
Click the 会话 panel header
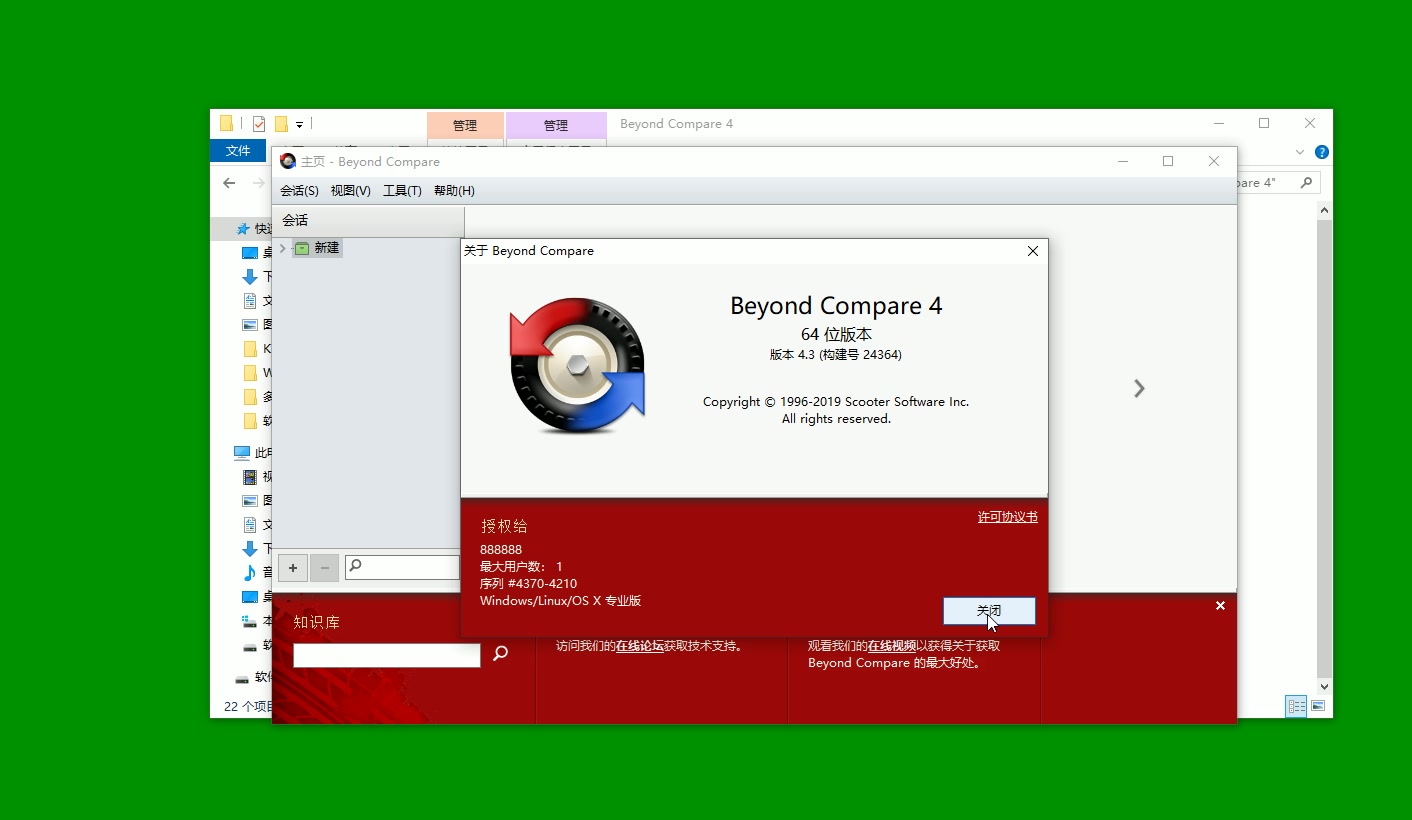coord(368,220)
